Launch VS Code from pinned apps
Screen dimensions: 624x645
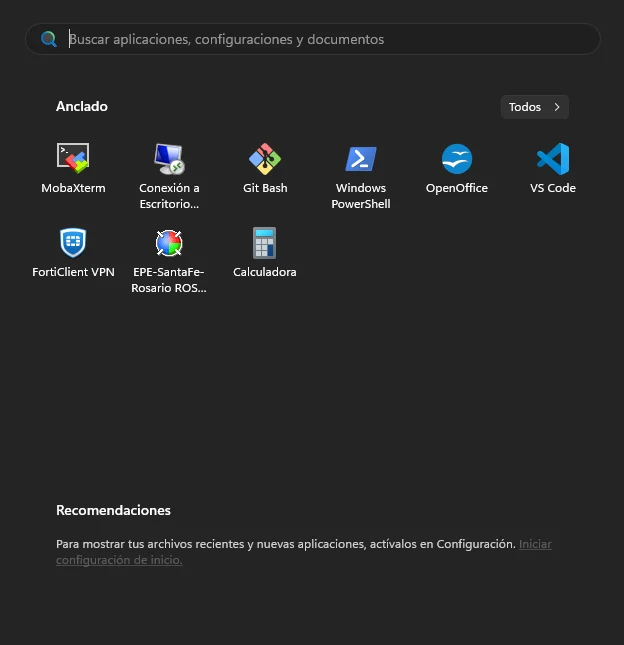(553, 159)
